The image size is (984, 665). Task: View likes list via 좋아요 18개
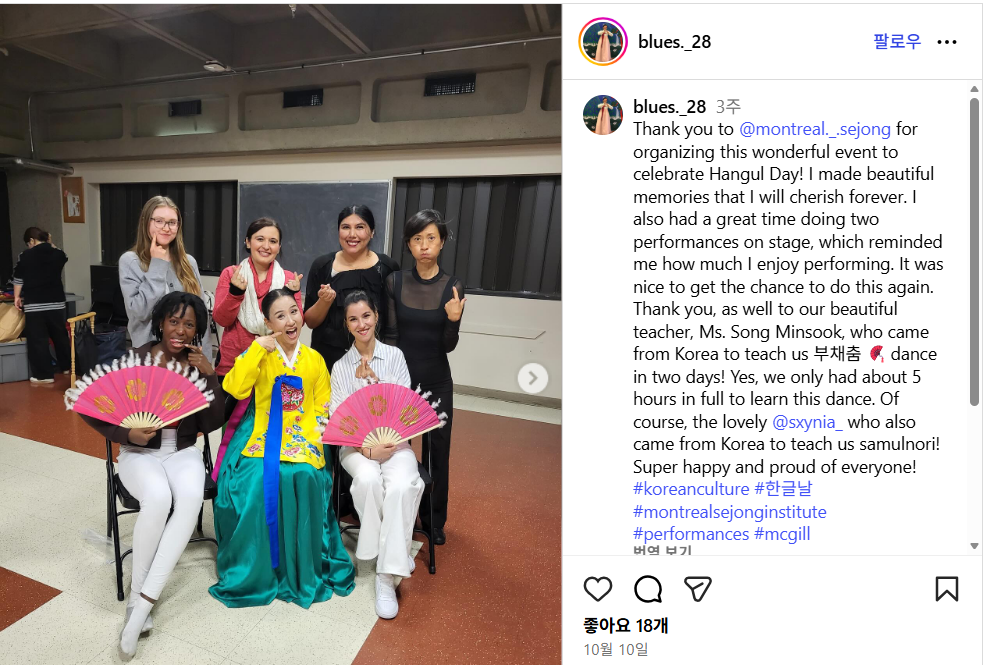pyautogui.click(x=626, y=625)
